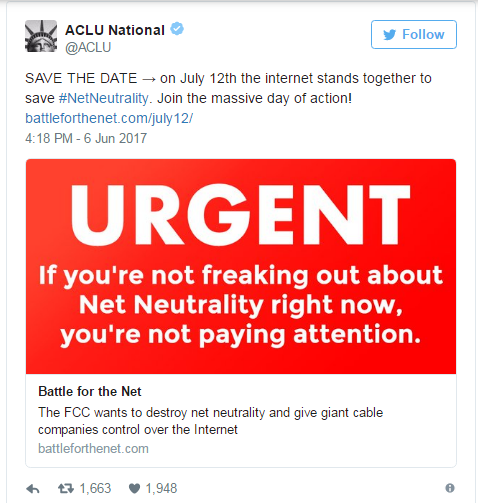Open the Battle for the Net card title

(90, 391)
